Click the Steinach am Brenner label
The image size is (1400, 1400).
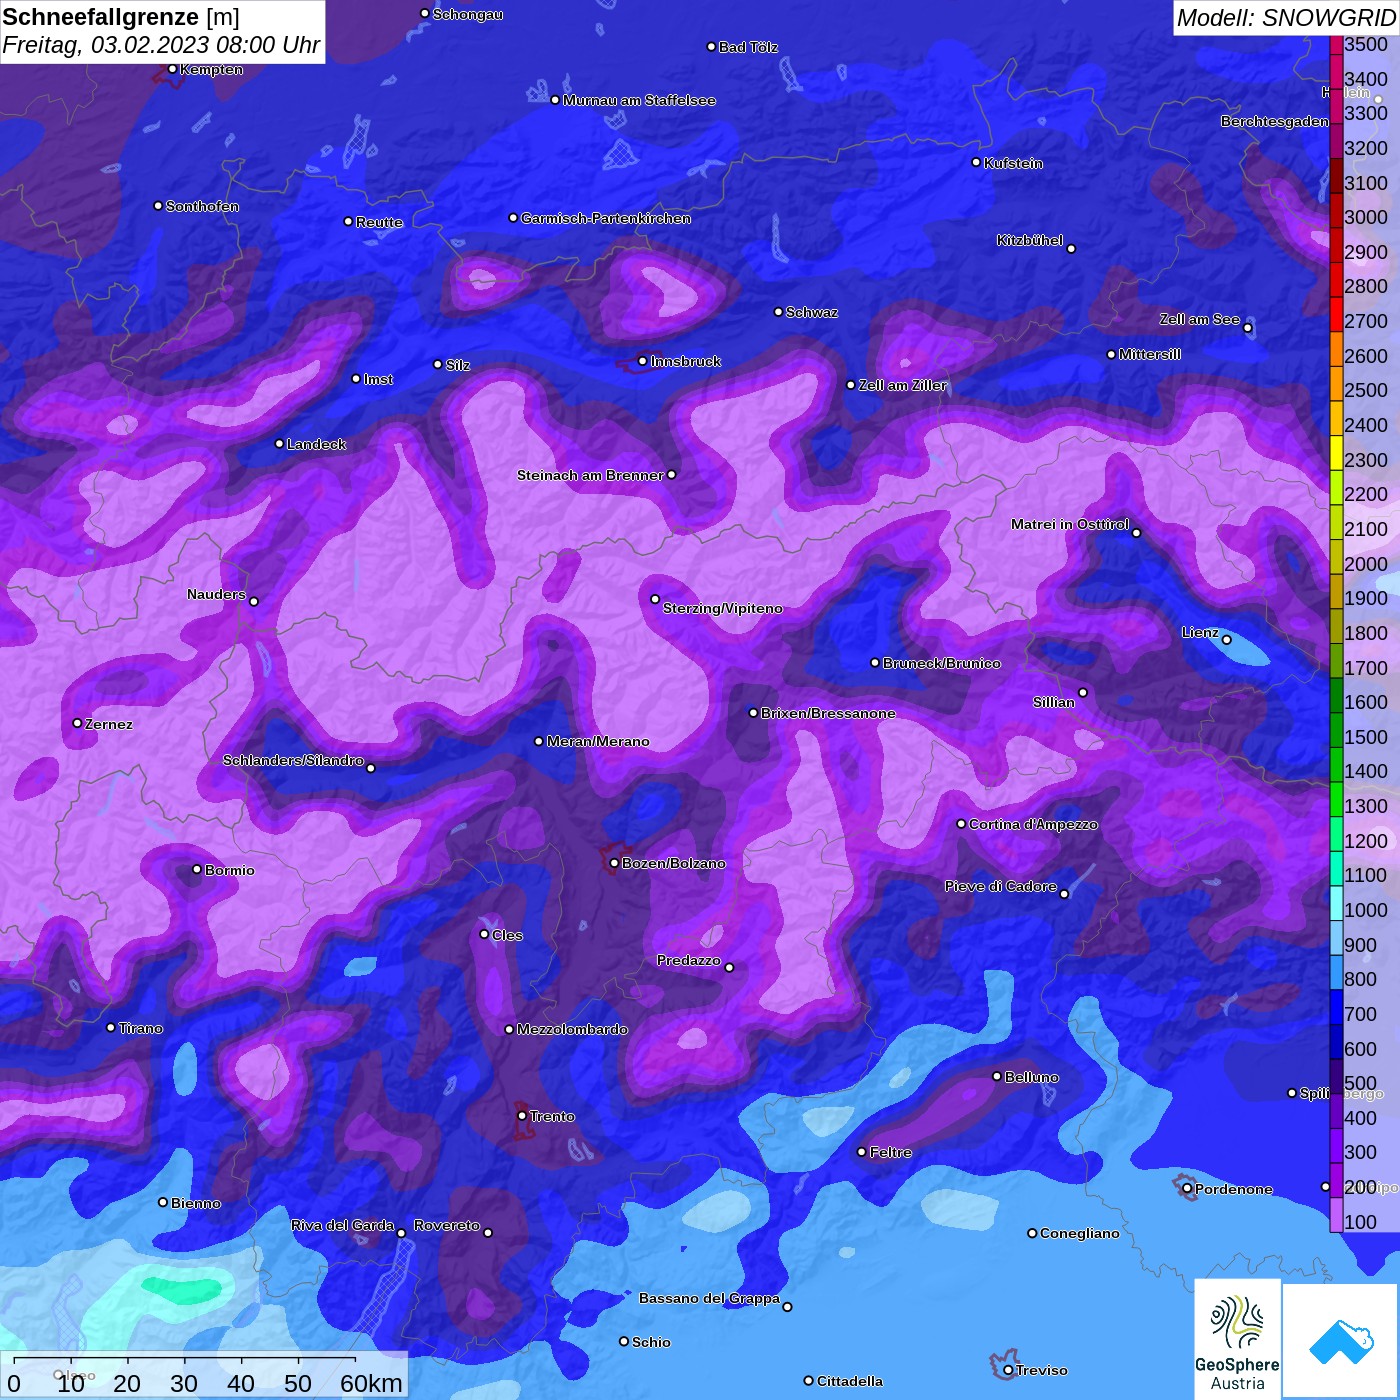coord(590,475)
